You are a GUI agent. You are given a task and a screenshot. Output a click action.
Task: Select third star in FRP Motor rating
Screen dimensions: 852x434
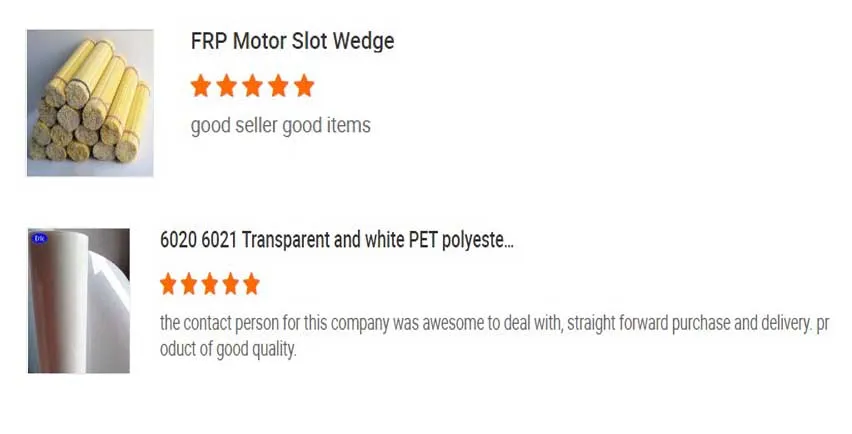[253, 86]
